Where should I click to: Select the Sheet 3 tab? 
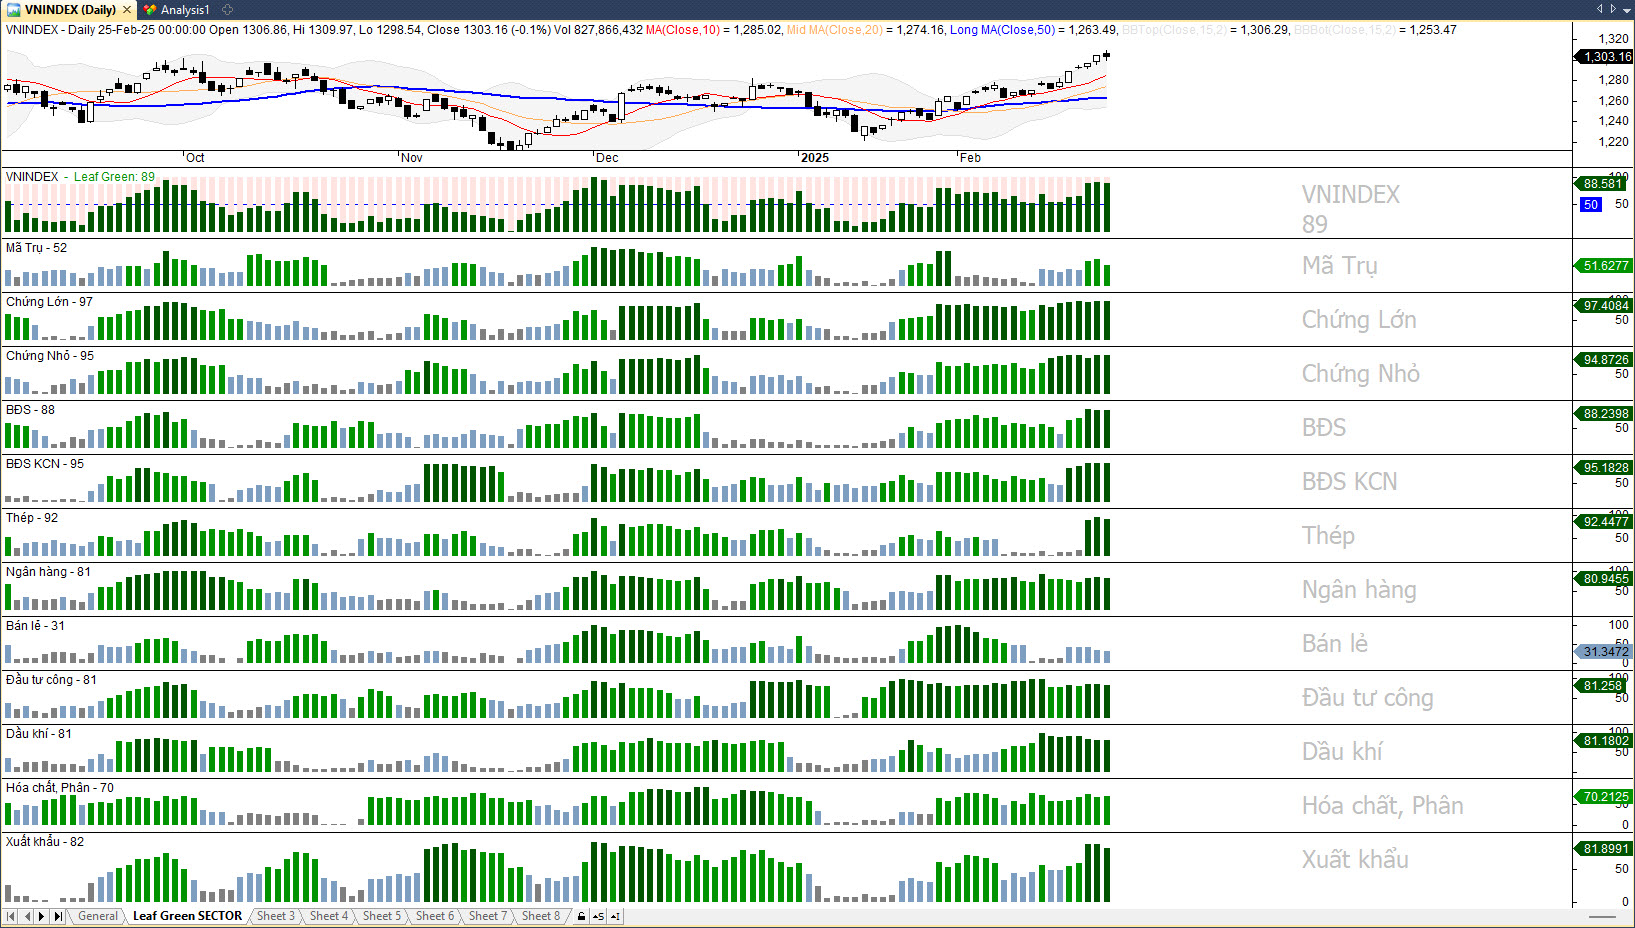pos(275,916)
